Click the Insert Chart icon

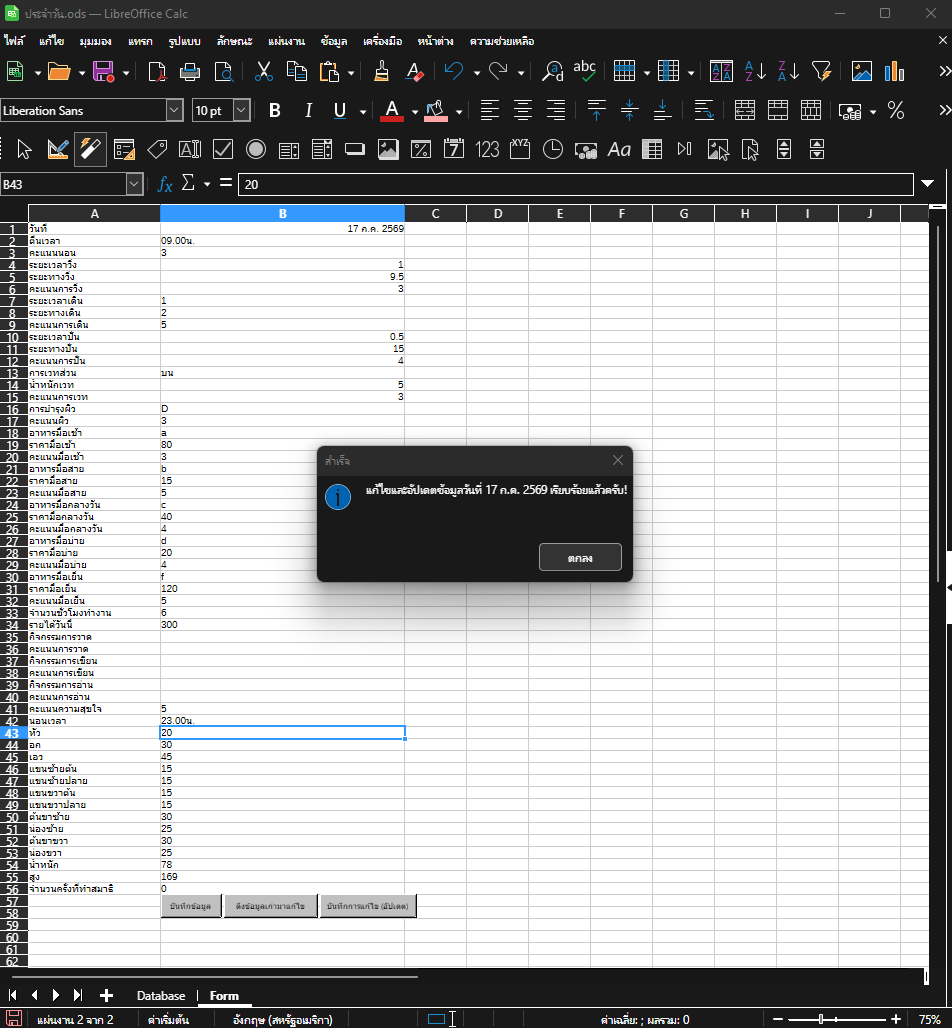894,71
